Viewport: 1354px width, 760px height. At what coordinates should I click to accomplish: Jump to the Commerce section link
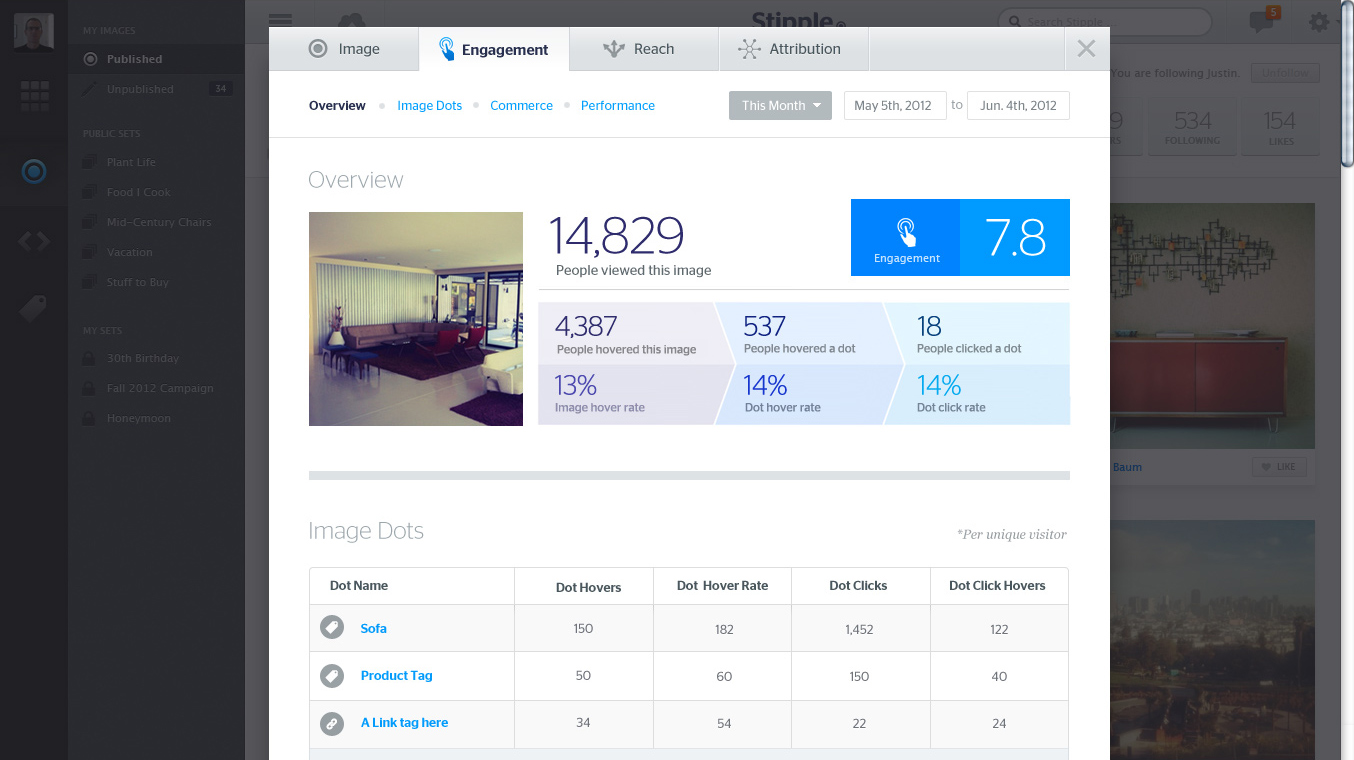click(x=521, y=106)
